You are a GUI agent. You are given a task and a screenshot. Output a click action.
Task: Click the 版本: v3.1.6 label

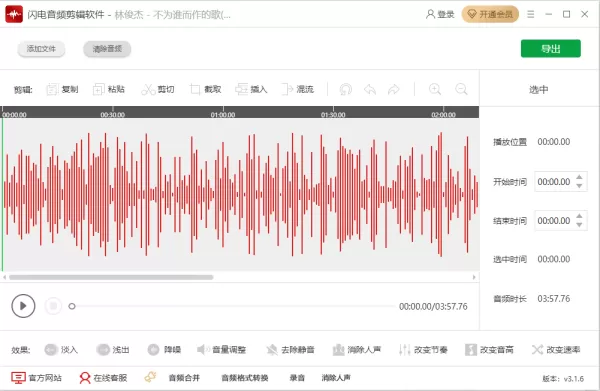[x=563, y=379]
